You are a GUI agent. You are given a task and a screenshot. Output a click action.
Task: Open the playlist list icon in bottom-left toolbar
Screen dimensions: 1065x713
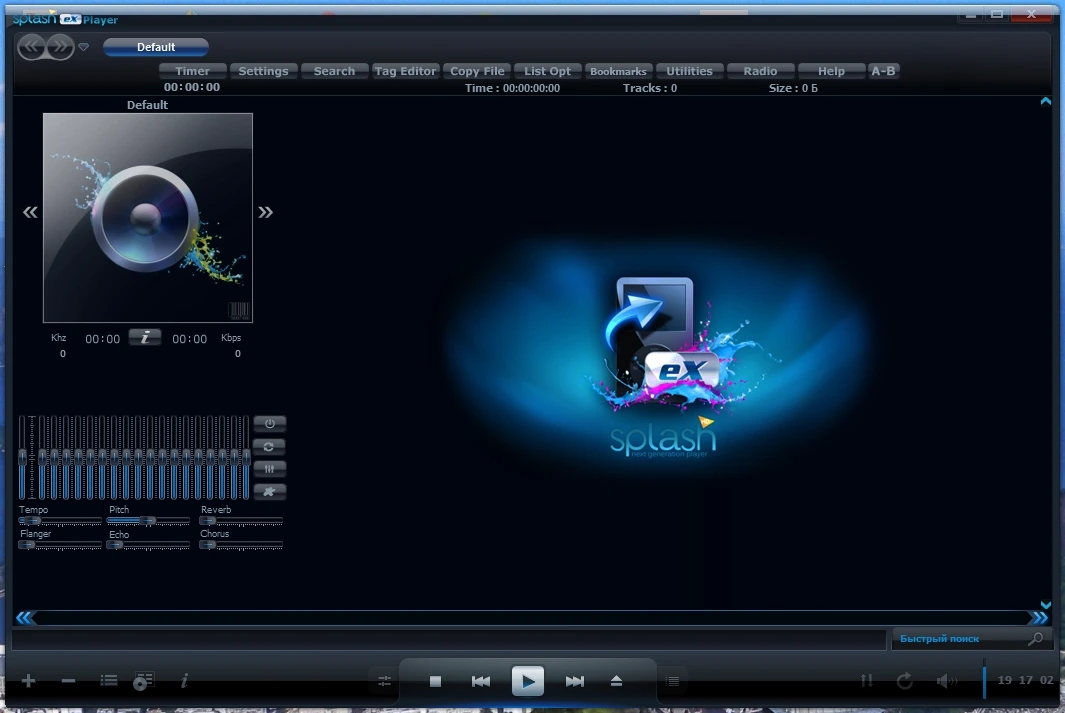point(109,680)
